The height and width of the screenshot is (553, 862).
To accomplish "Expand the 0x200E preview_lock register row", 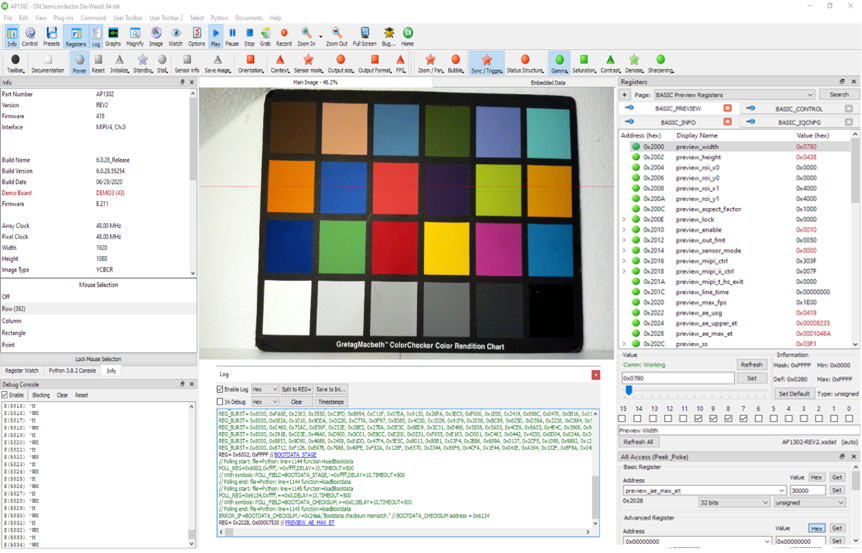I will (624, 219).
